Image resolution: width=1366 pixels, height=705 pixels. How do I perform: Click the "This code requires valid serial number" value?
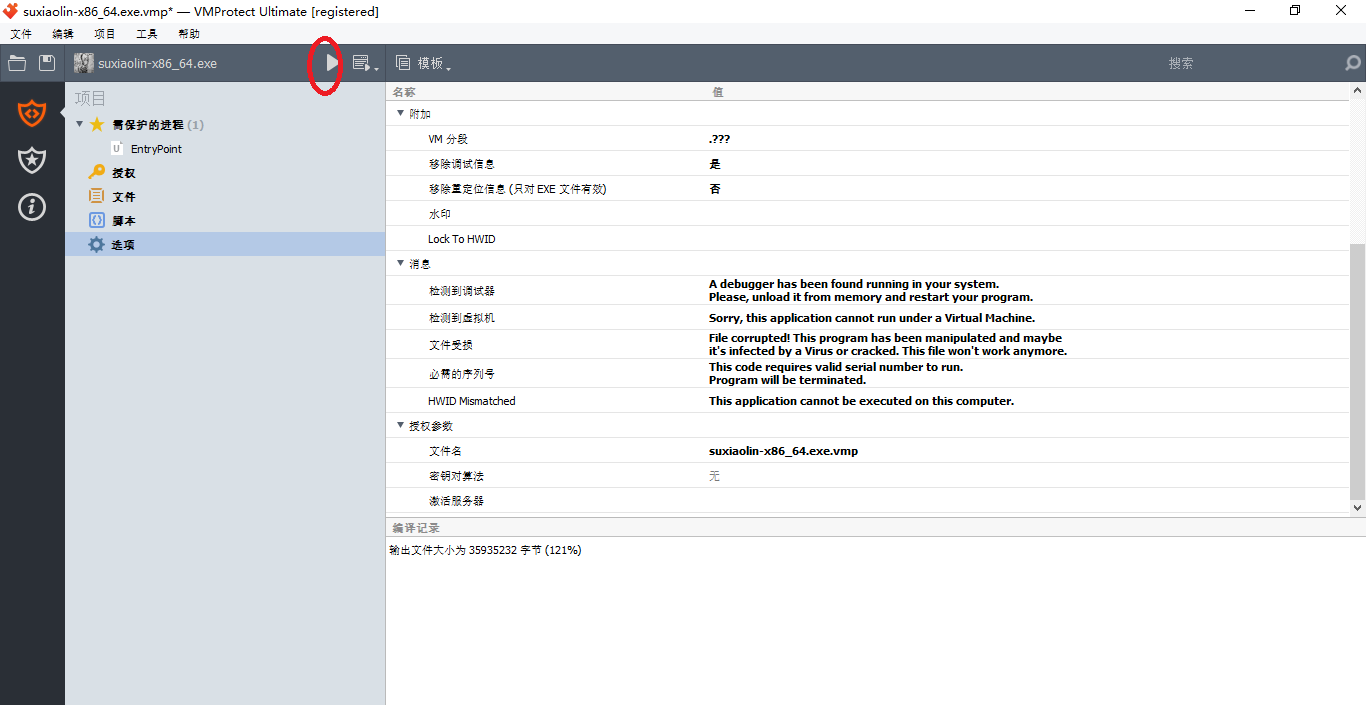(x=836, y=373)
